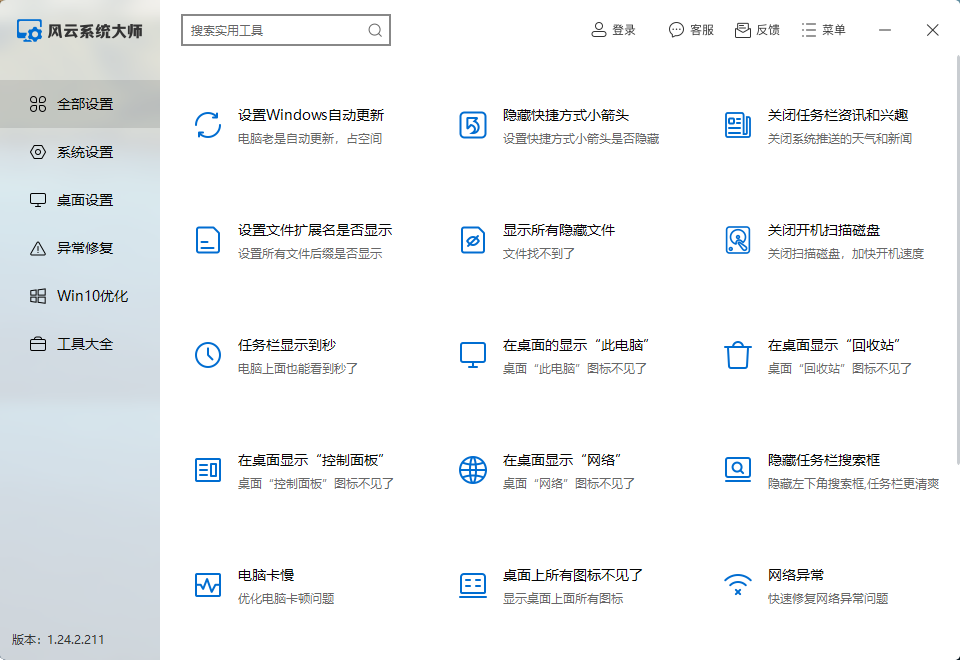Image resolution: width=960 pixels, height=660 pixels.
Task: Open 任务栏显示到秒 title
Action: 287,345
